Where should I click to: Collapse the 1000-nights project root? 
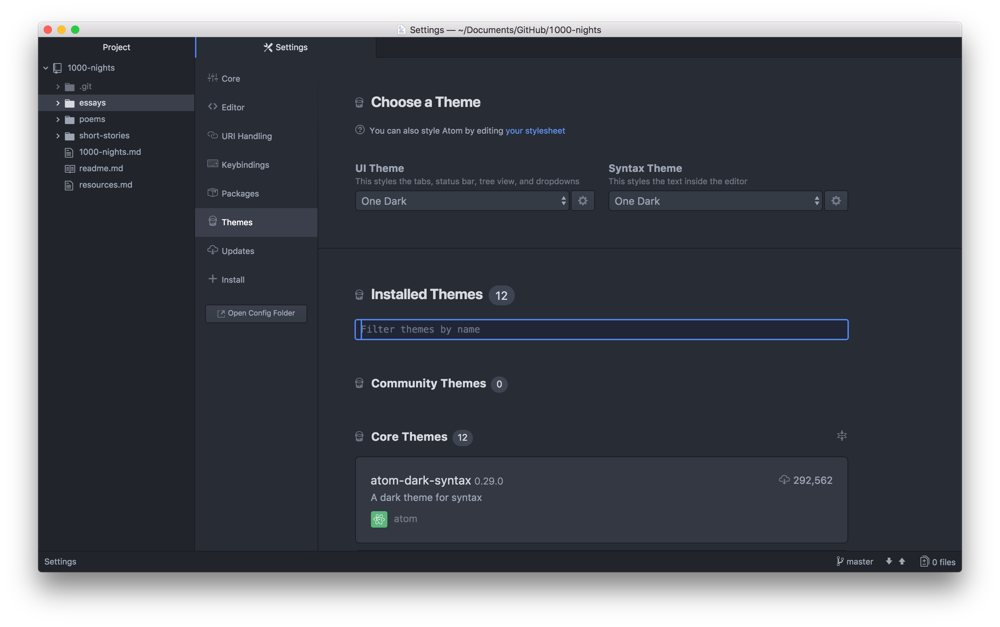(45, 68)
